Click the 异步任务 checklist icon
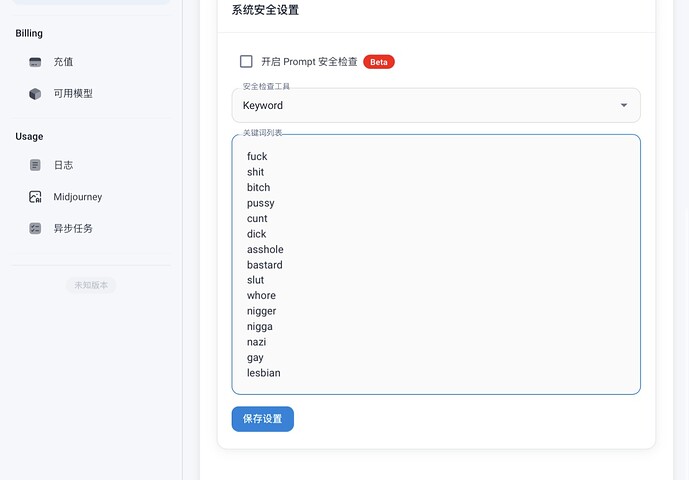 [35, 228]
